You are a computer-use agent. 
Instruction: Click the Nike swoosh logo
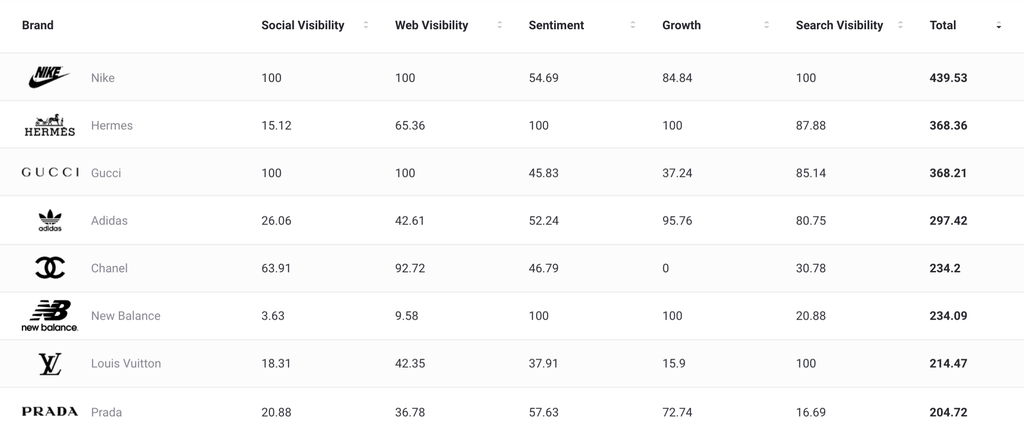pos(49,77)
